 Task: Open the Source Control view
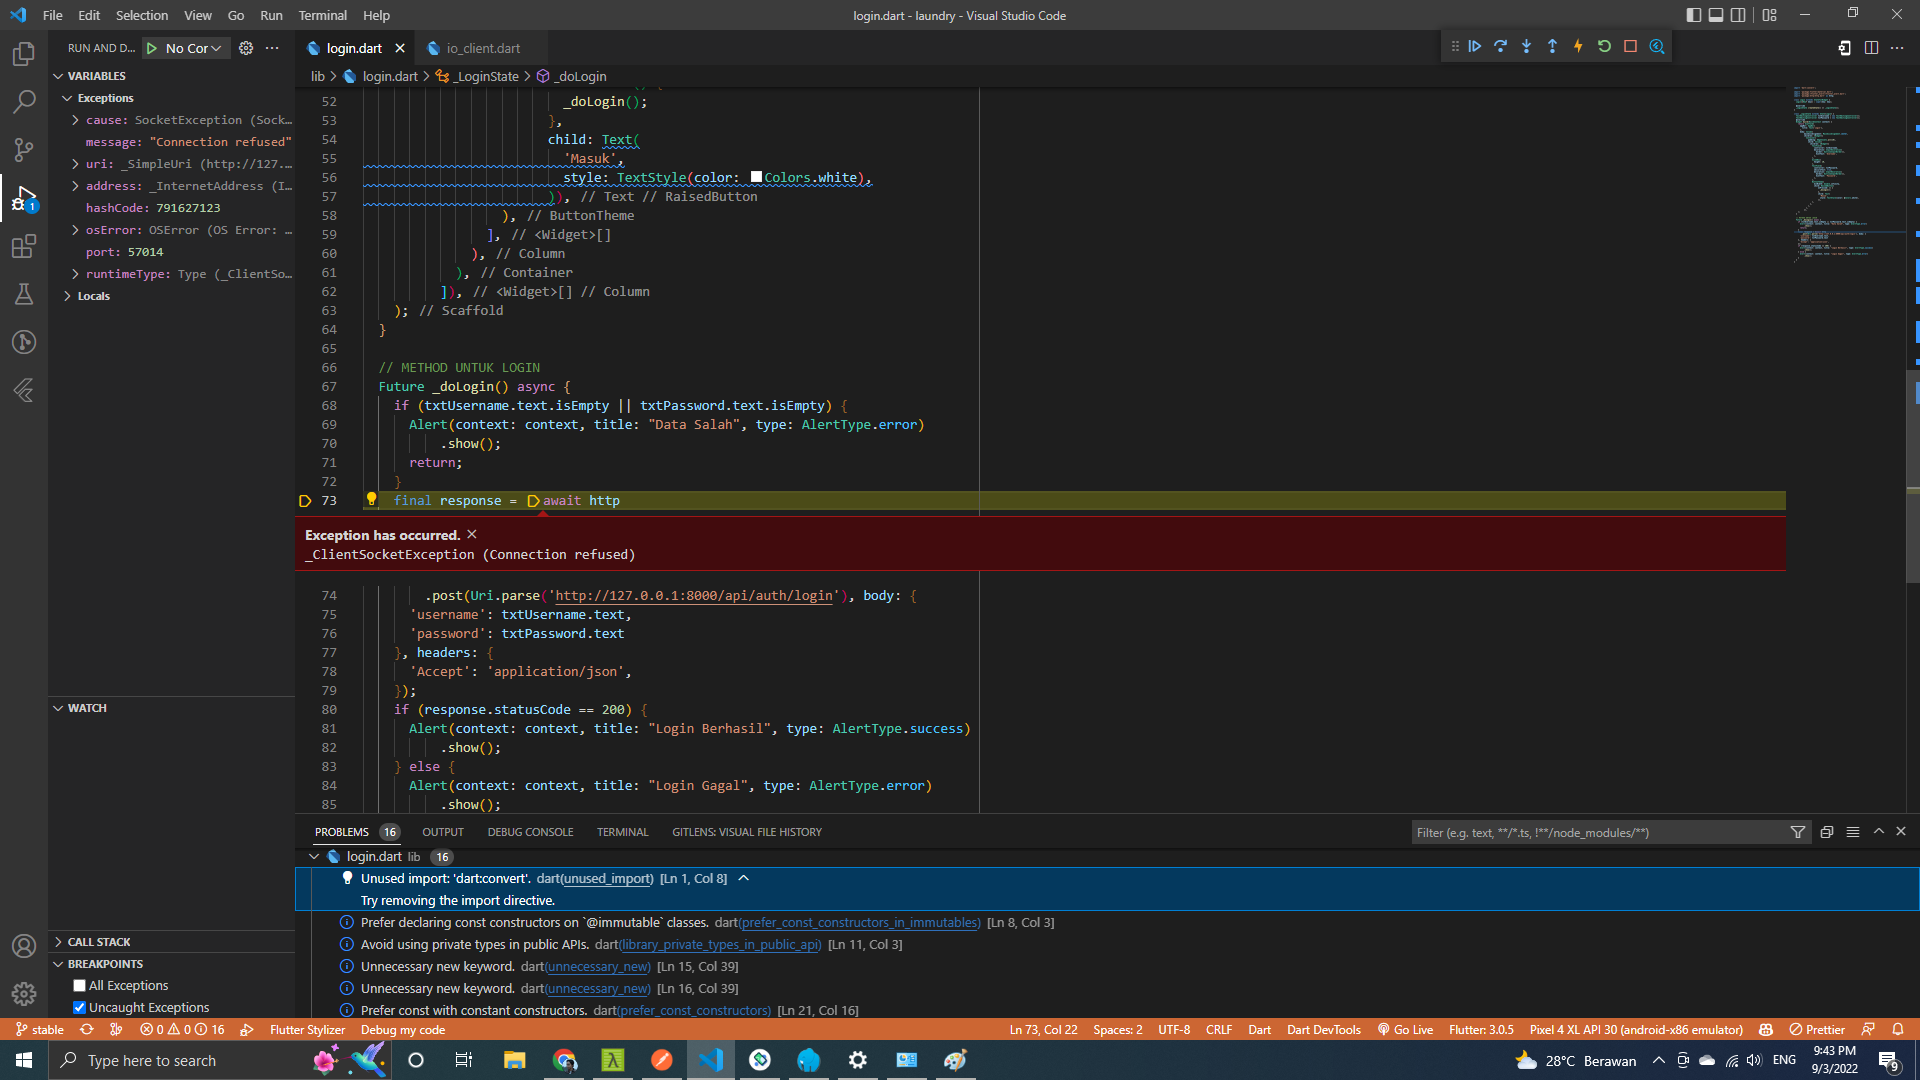click(24, 150)
